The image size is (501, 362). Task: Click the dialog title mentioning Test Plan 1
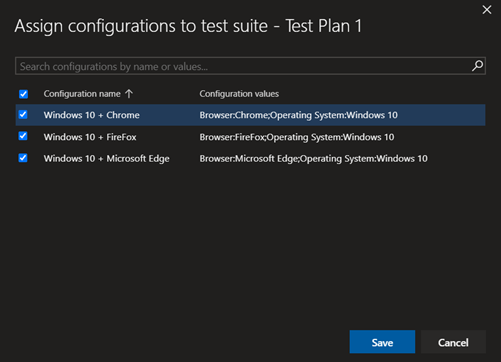[x=188, y=26]
